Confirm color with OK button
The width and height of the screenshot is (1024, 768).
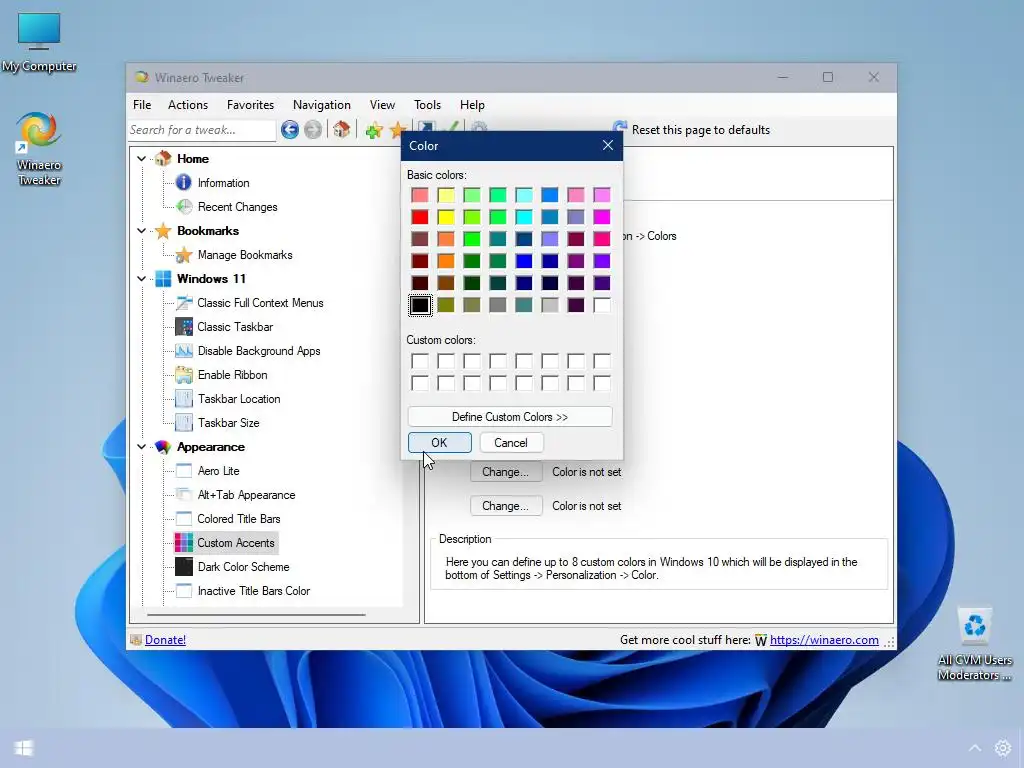click(x=440, y=443)
